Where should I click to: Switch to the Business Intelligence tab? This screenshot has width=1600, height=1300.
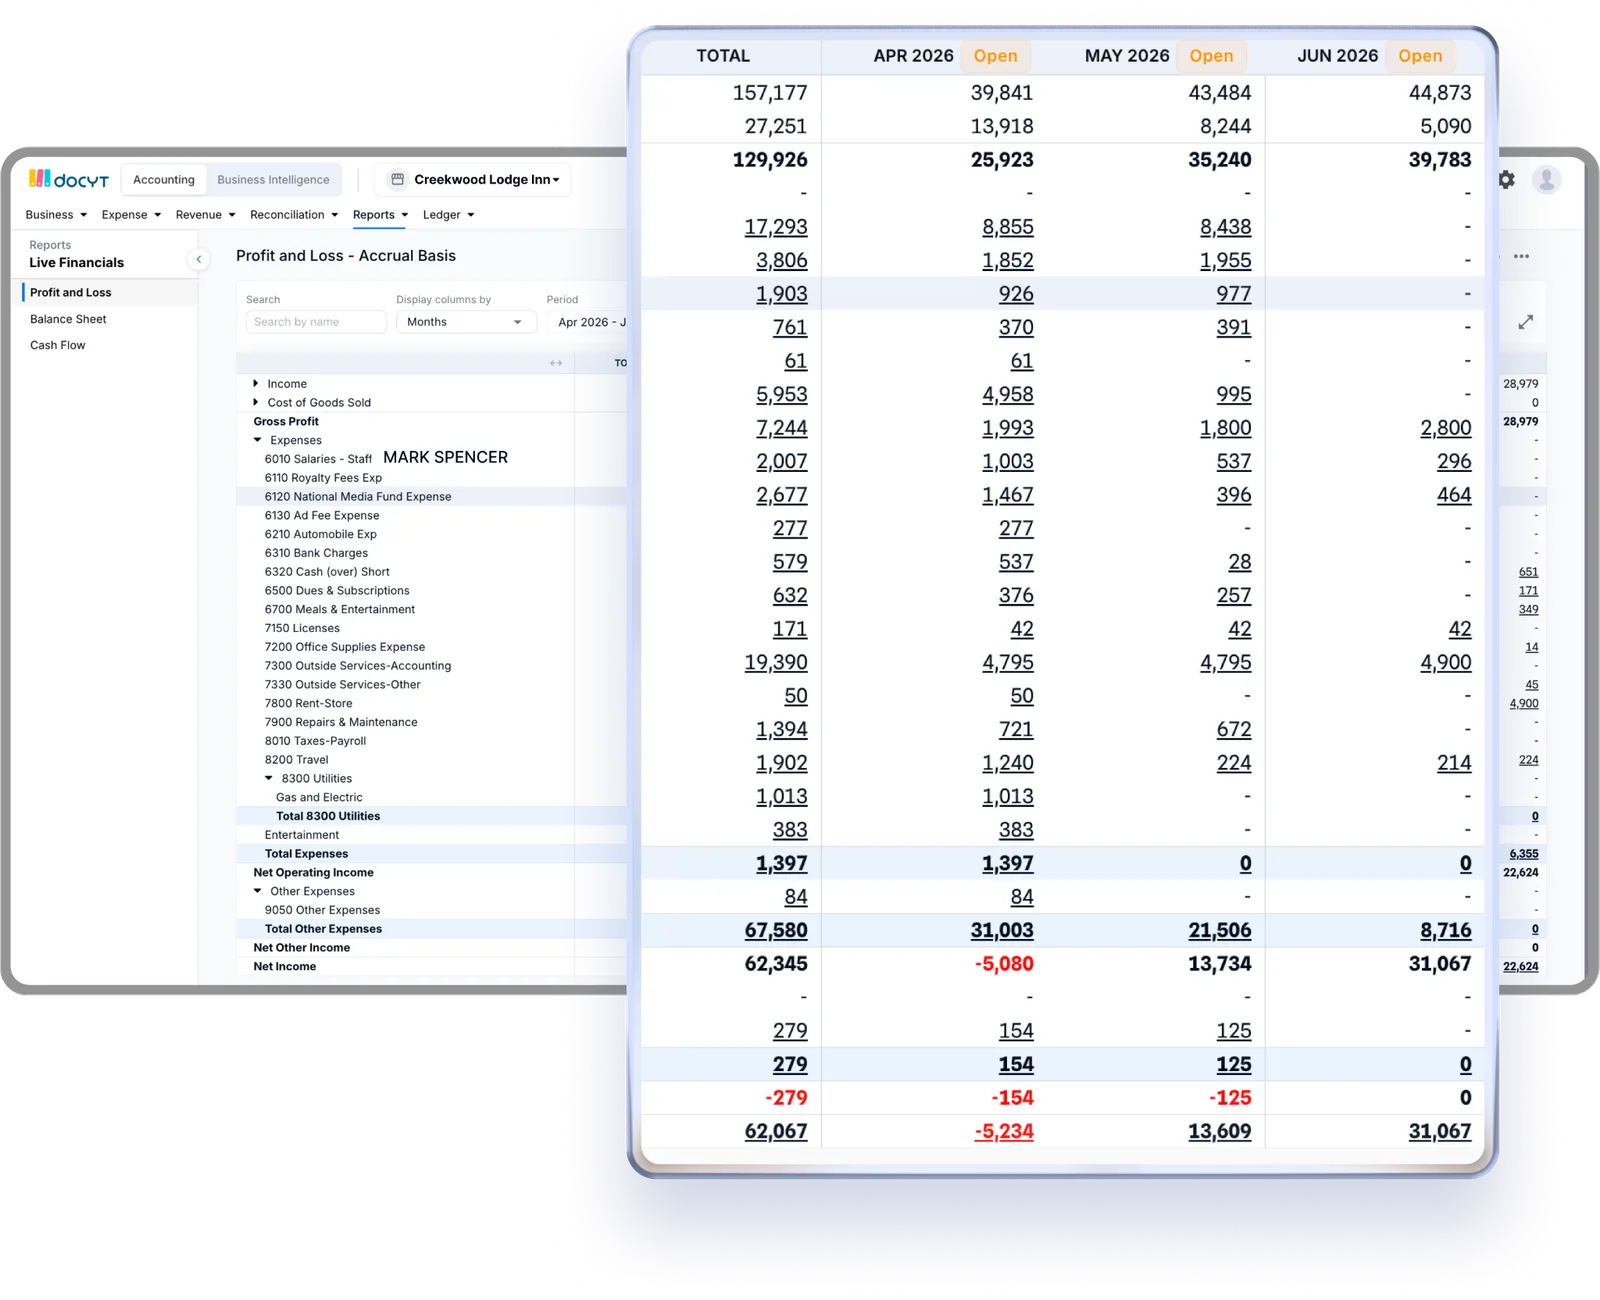coord(273,180)
